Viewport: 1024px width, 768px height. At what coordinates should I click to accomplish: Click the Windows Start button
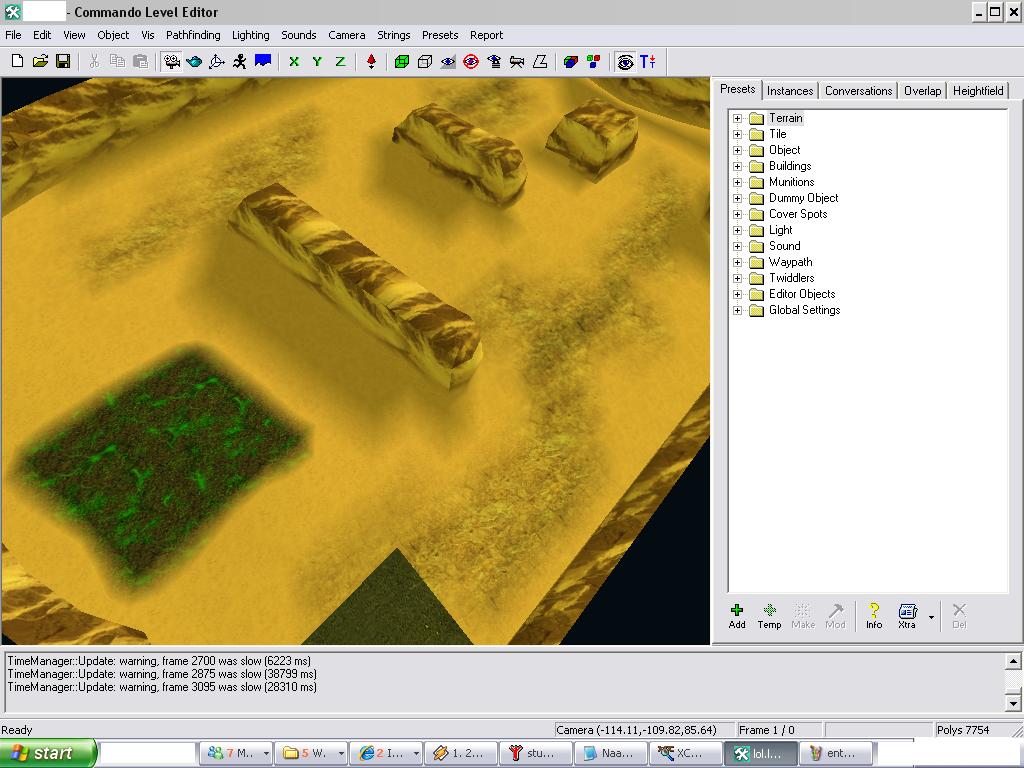pos(48,753)
